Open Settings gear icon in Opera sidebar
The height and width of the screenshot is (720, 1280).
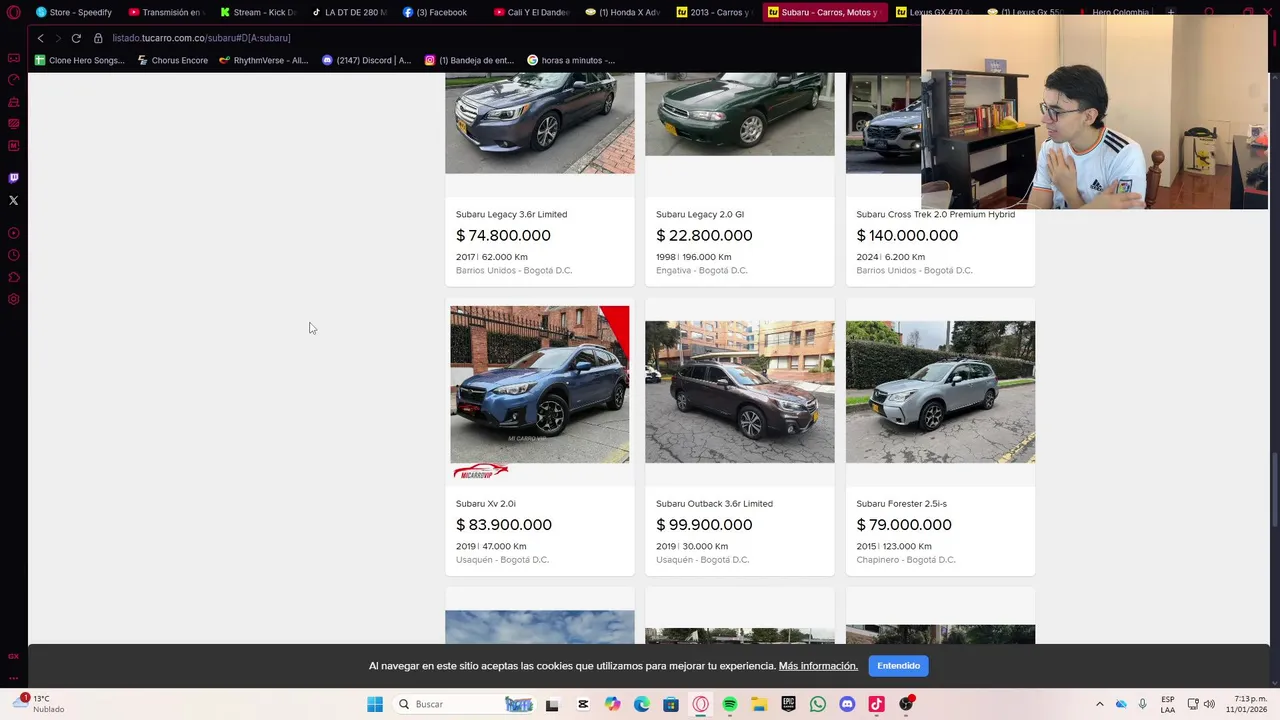point(13,299)
